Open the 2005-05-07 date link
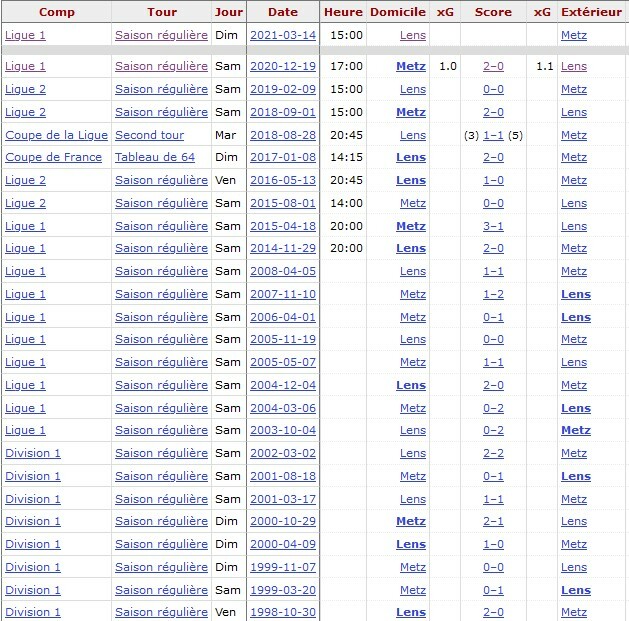The width and height of the screenshot is (629, 621). pyautogui.click(x=283, y=362)
